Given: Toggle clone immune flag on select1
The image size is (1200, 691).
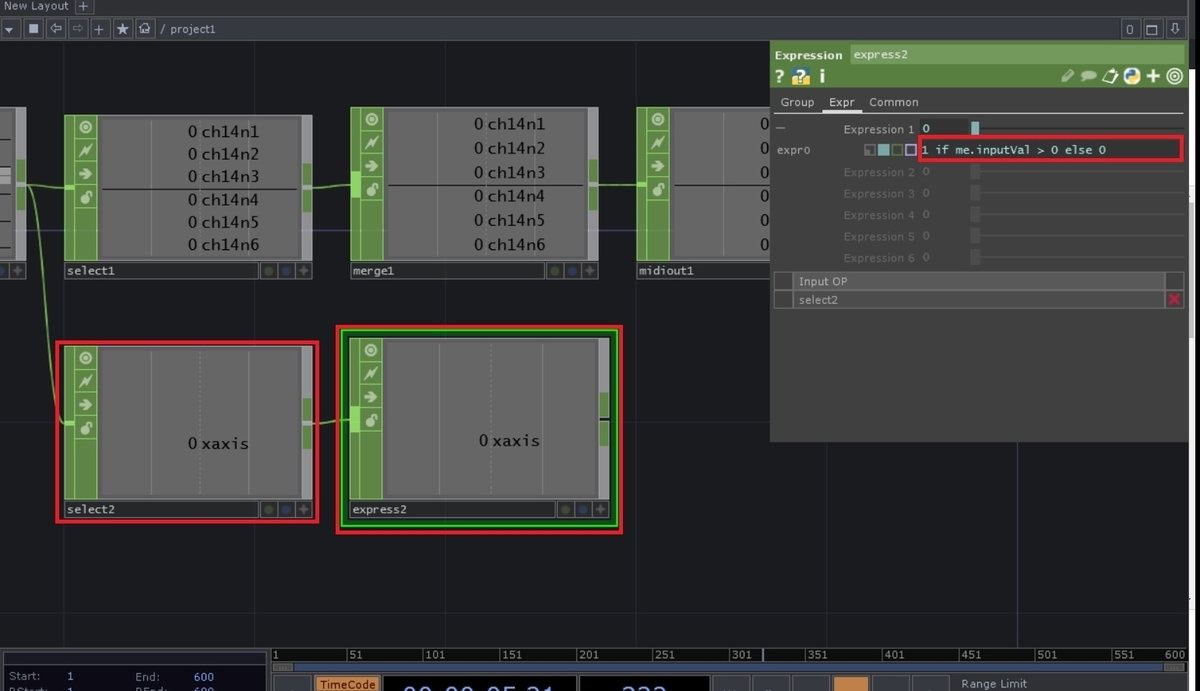Looking at the screenshot, I should click(86, 150).
